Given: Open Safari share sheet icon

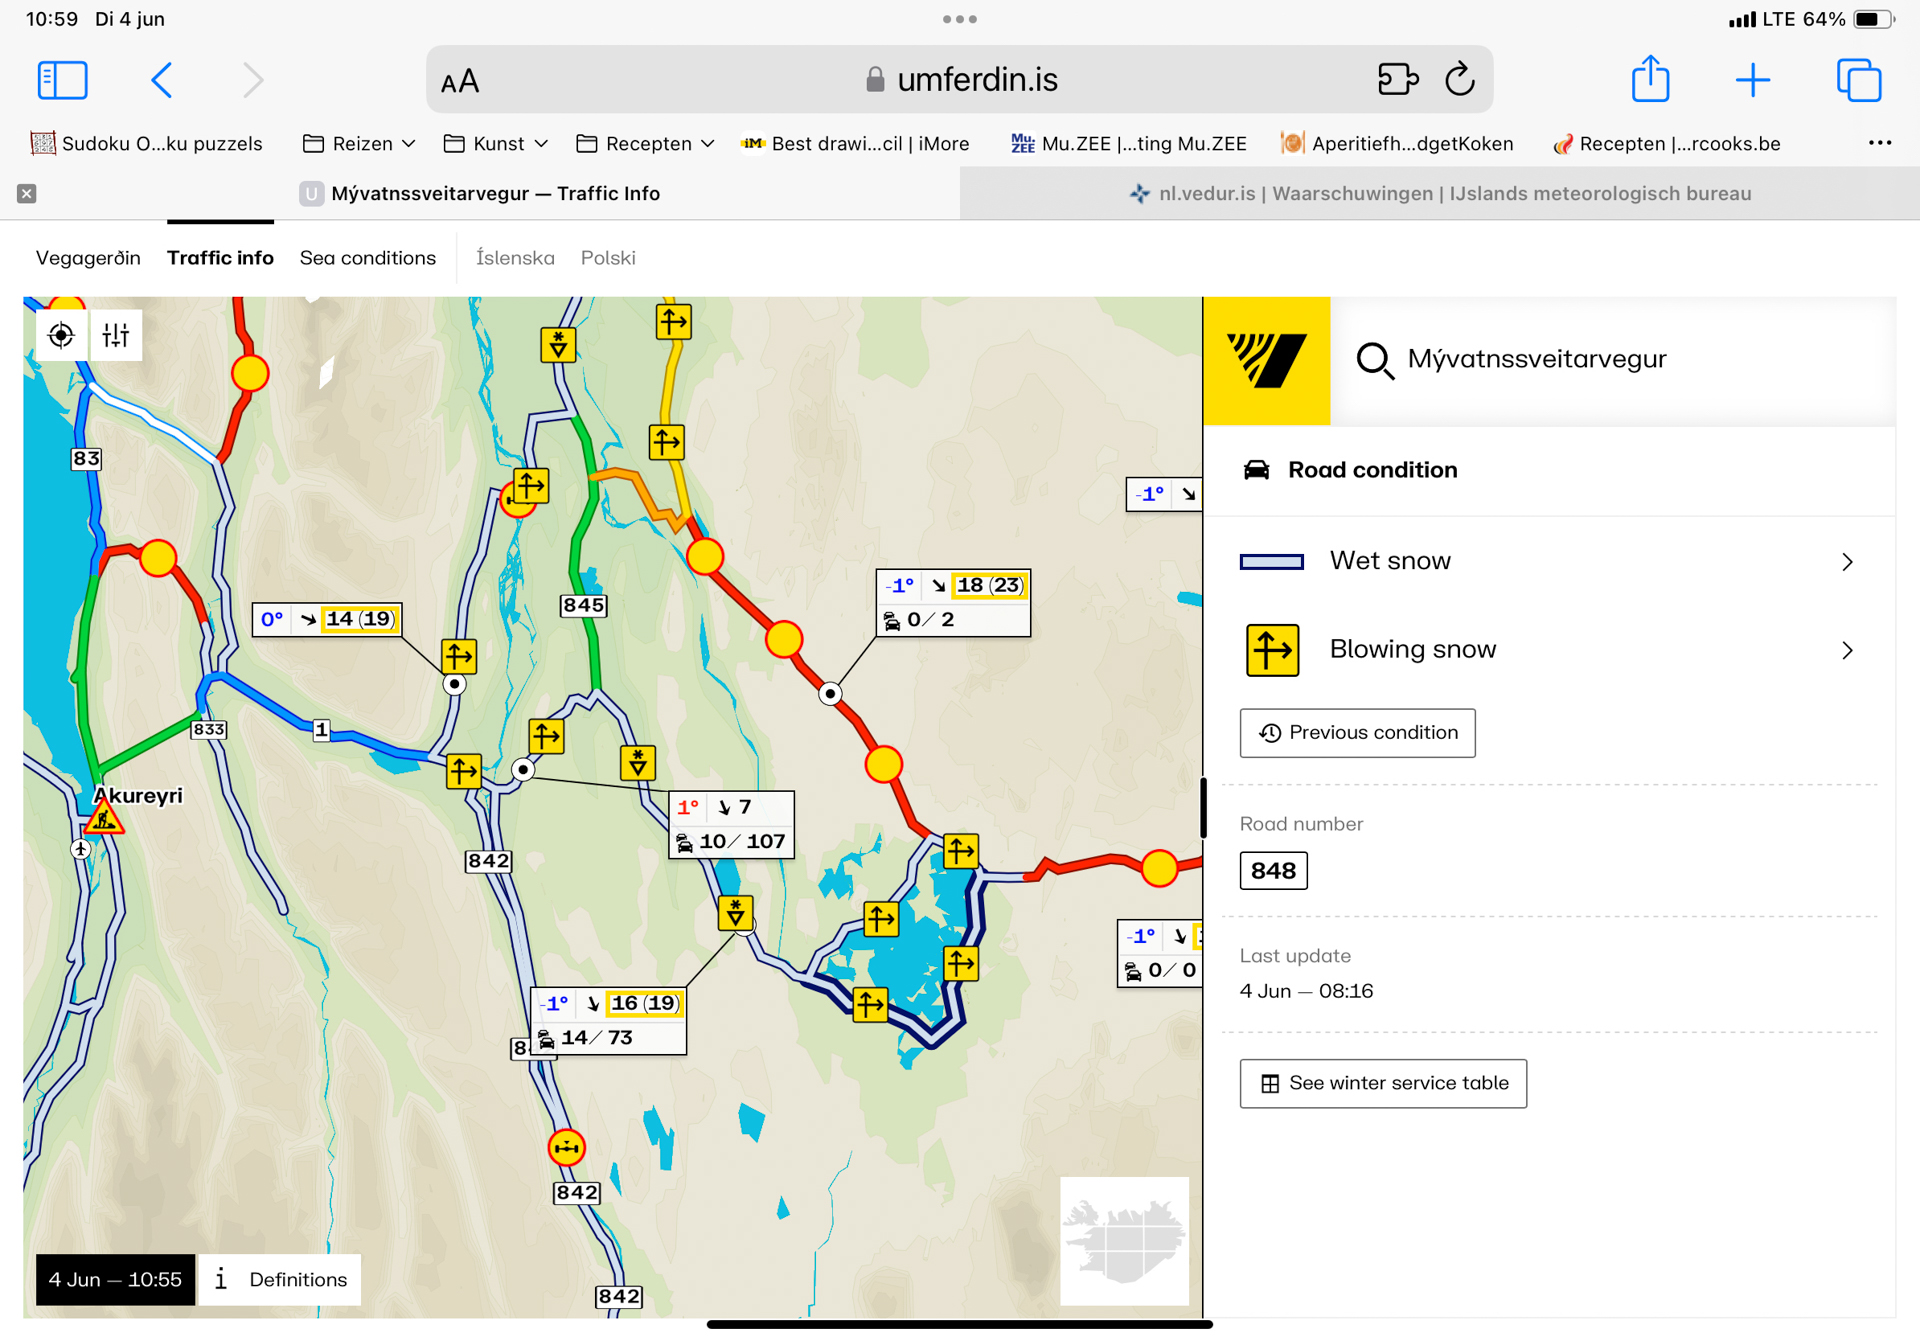Looking at the screenshot, I should [1650, 79].
